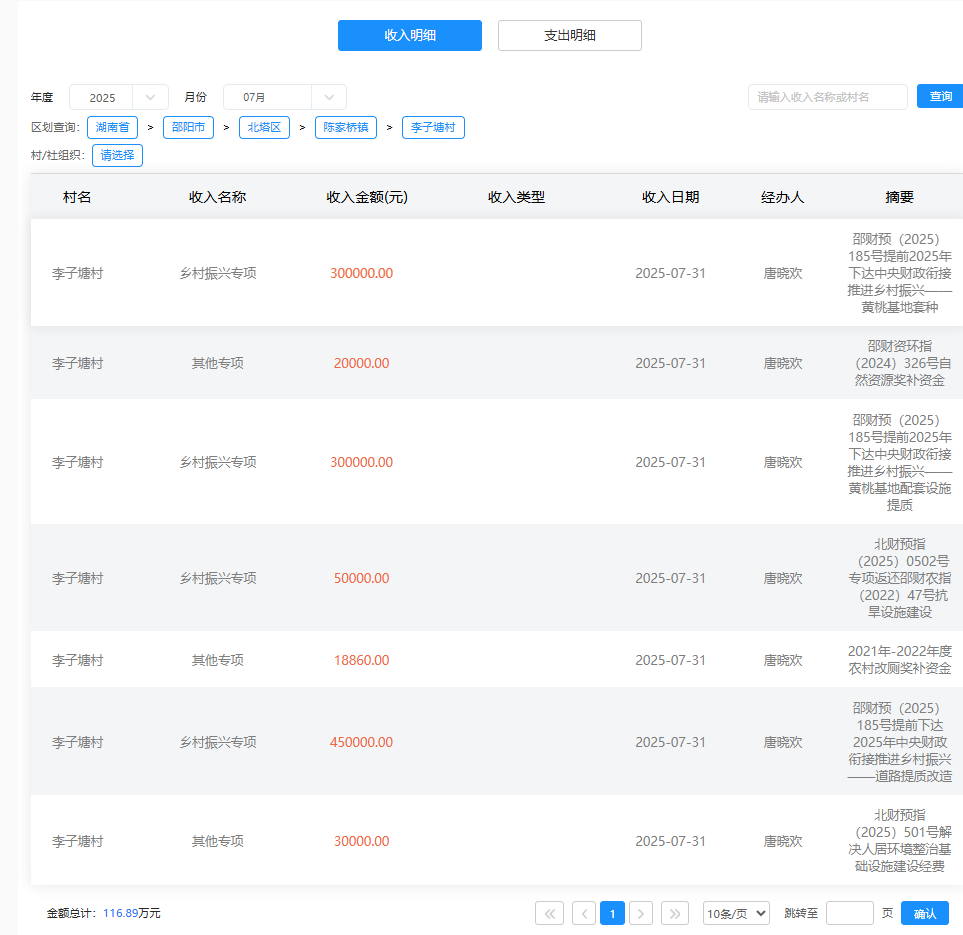Viewport: 963px width, 935px height.
Task: Switch to the 支出明细 tab
Action: 569,35
